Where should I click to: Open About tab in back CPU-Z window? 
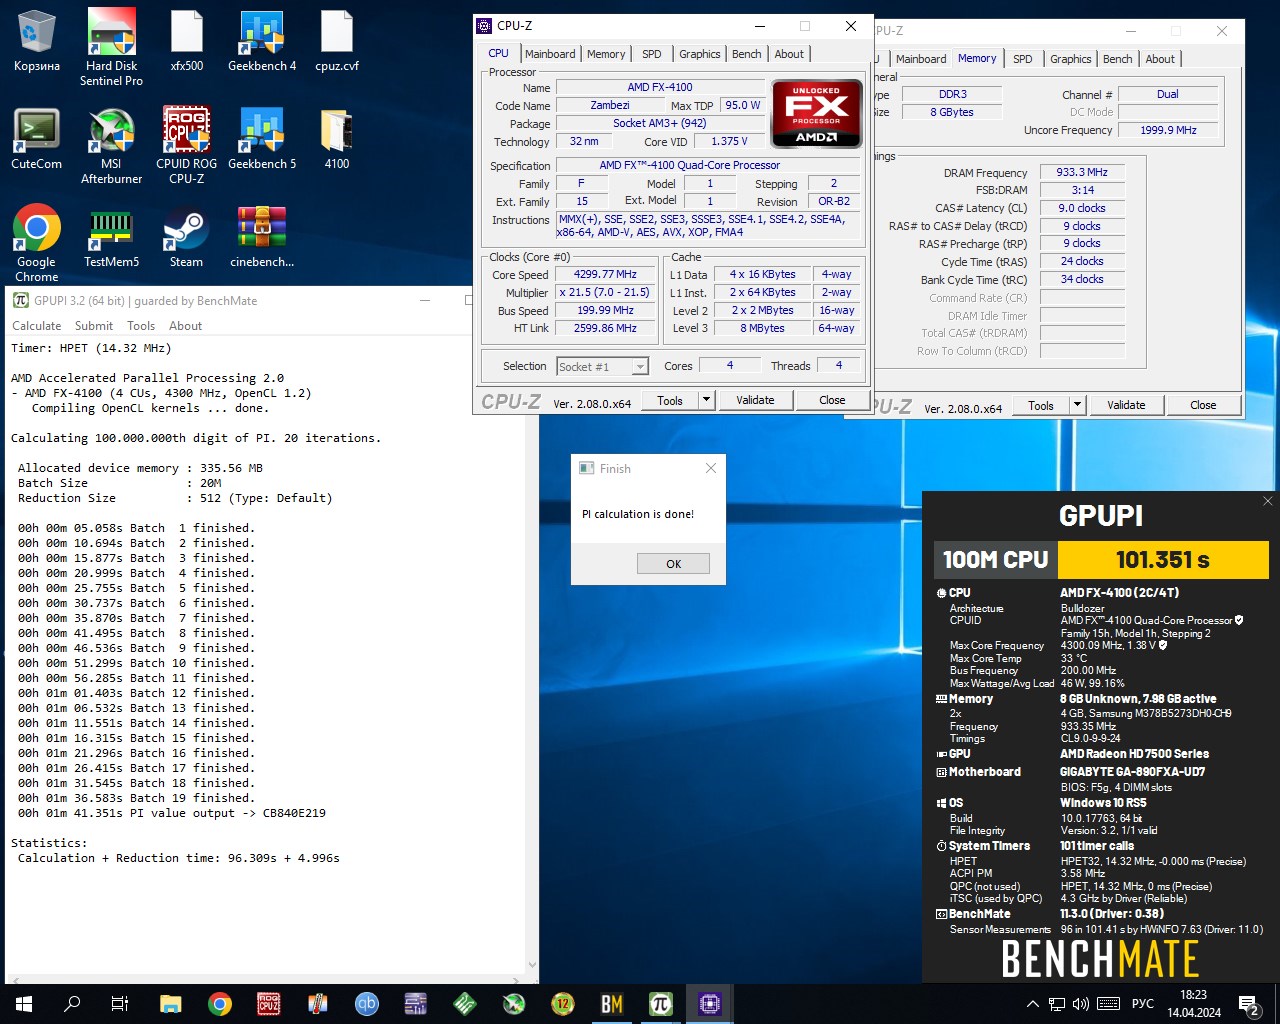(1160, 59)
